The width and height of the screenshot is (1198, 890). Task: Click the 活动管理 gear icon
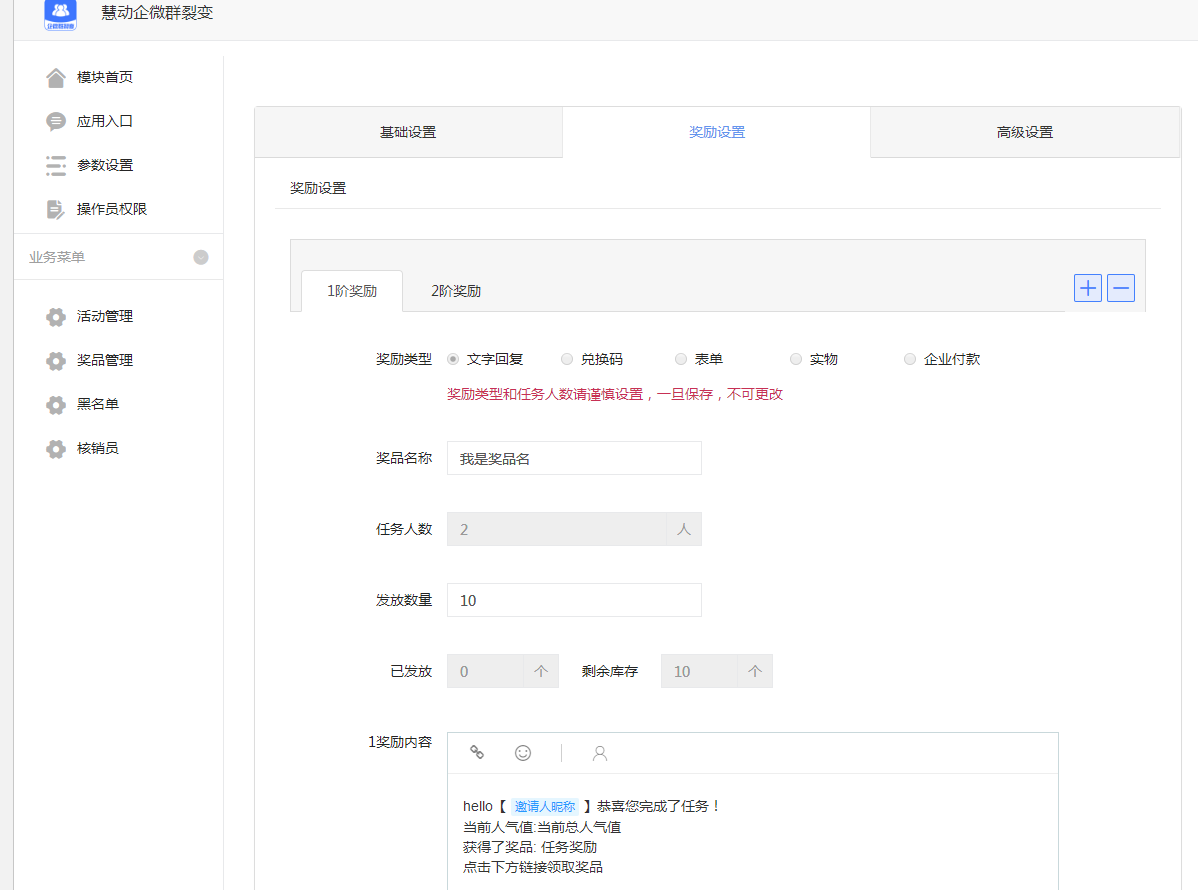click(x=57, y=316)
